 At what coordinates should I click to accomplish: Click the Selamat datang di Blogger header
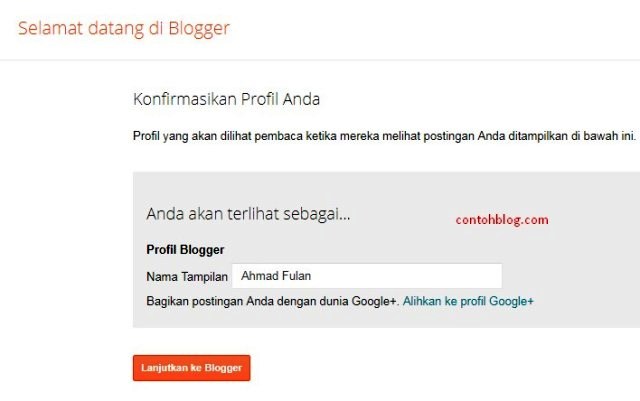point(123,28)
